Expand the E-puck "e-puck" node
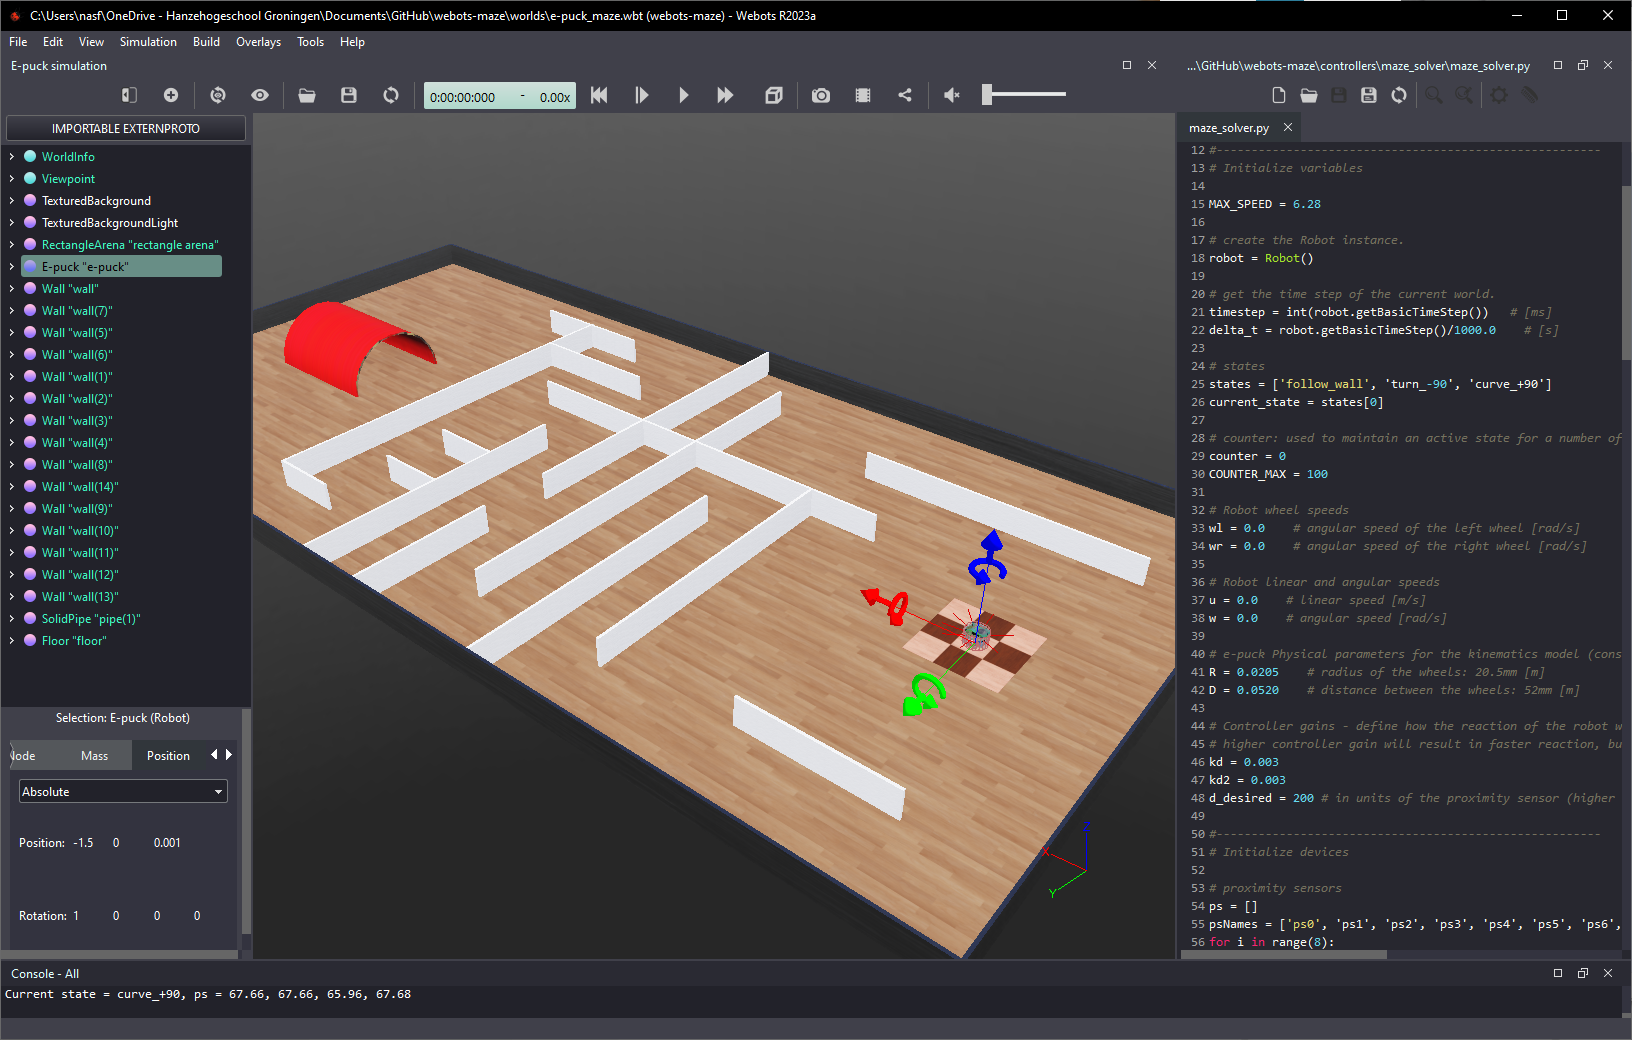The width and height of the screenshot is (1632, 1040). pos(12,267)
